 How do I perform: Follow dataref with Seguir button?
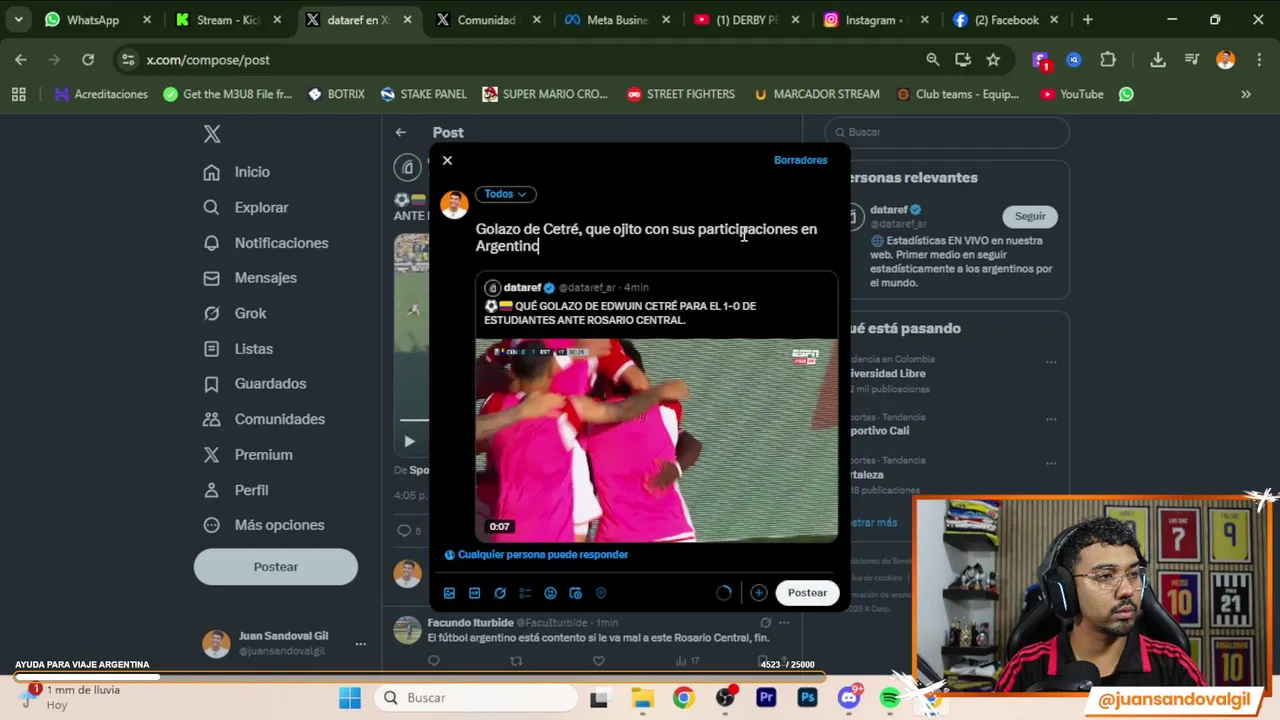pyautogui.click(x=1030, y=216)
